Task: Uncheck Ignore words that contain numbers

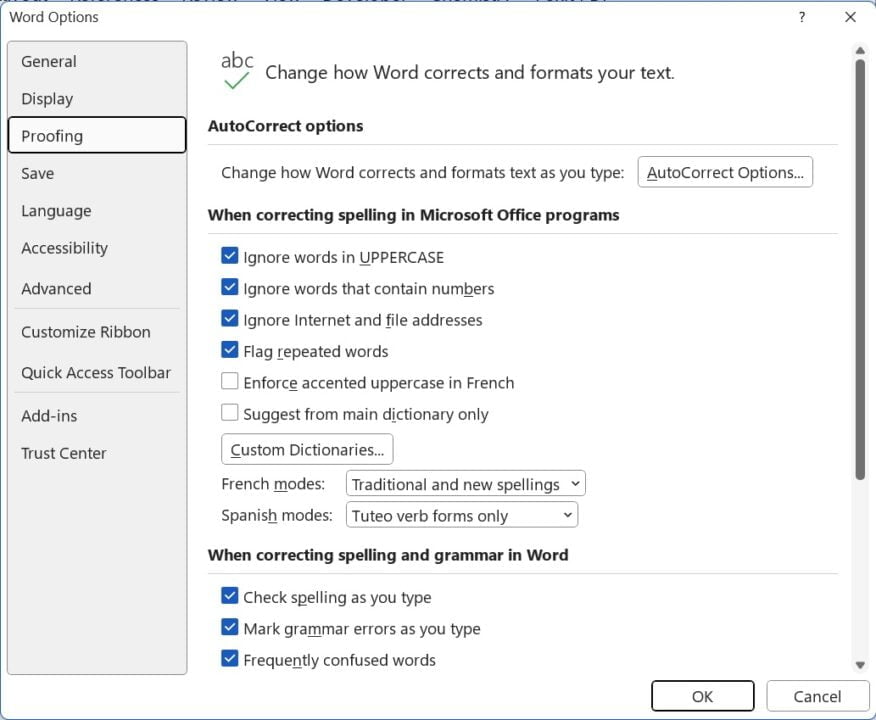Action: (x=230, y=288)
